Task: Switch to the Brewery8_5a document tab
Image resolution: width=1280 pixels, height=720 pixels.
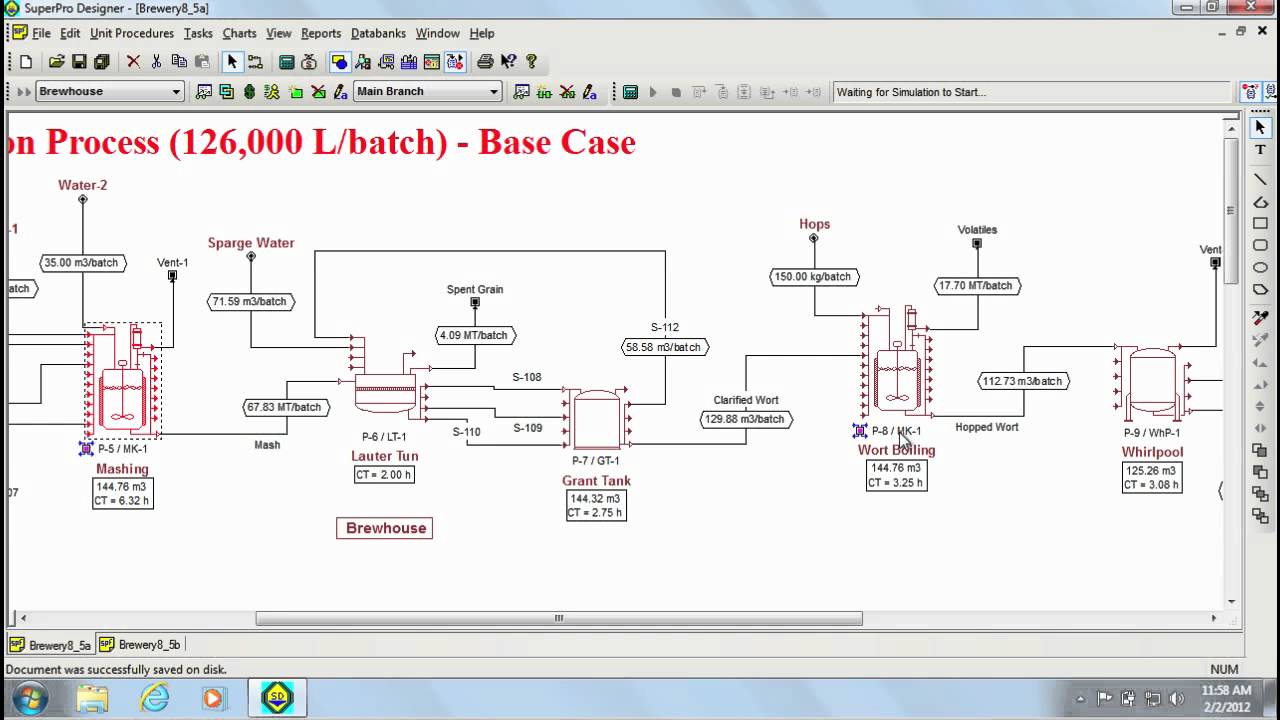Action: pos(51,645)
